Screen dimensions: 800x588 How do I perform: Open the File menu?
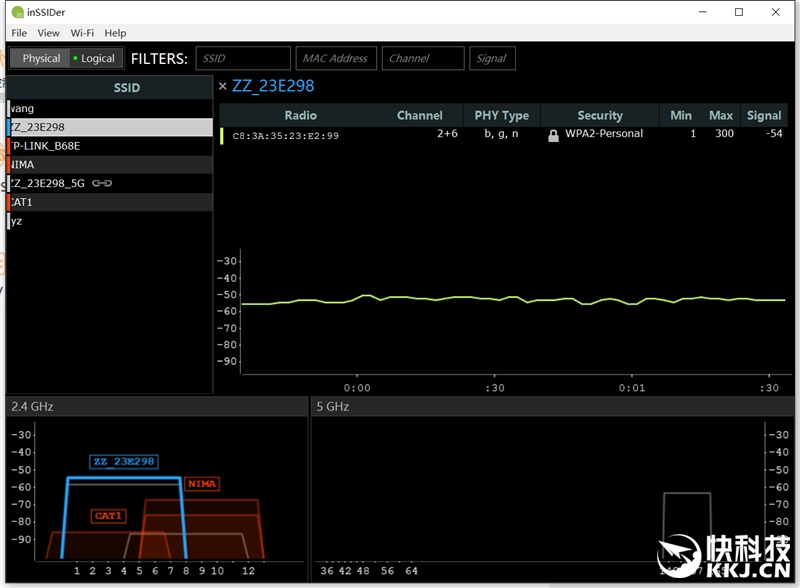click(x=19, y=33)
